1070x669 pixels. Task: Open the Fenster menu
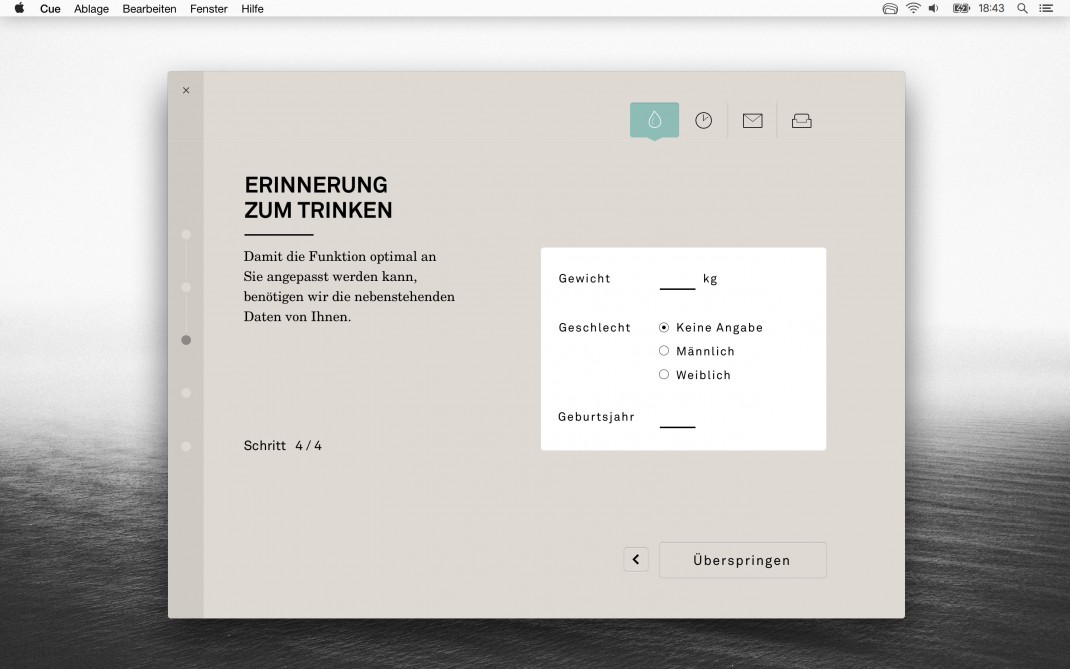tap(209, 9)
